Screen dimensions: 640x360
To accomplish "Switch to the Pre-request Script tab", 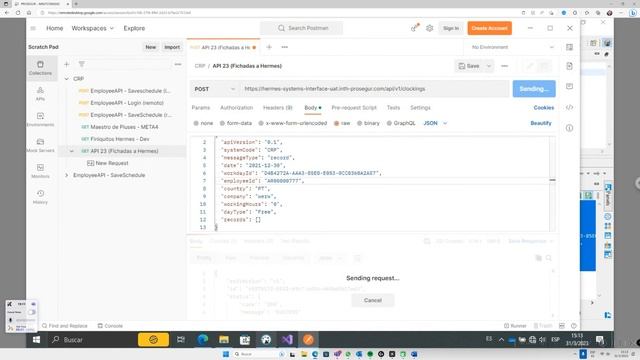I will coord(354,108).
